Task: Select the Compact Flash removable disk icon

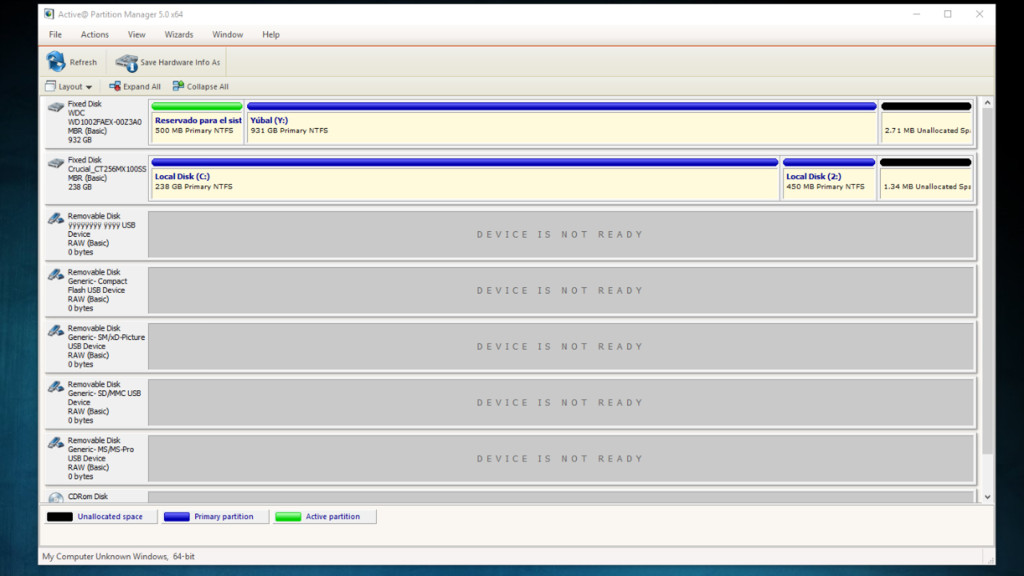Action: click(x=56, y=275)
